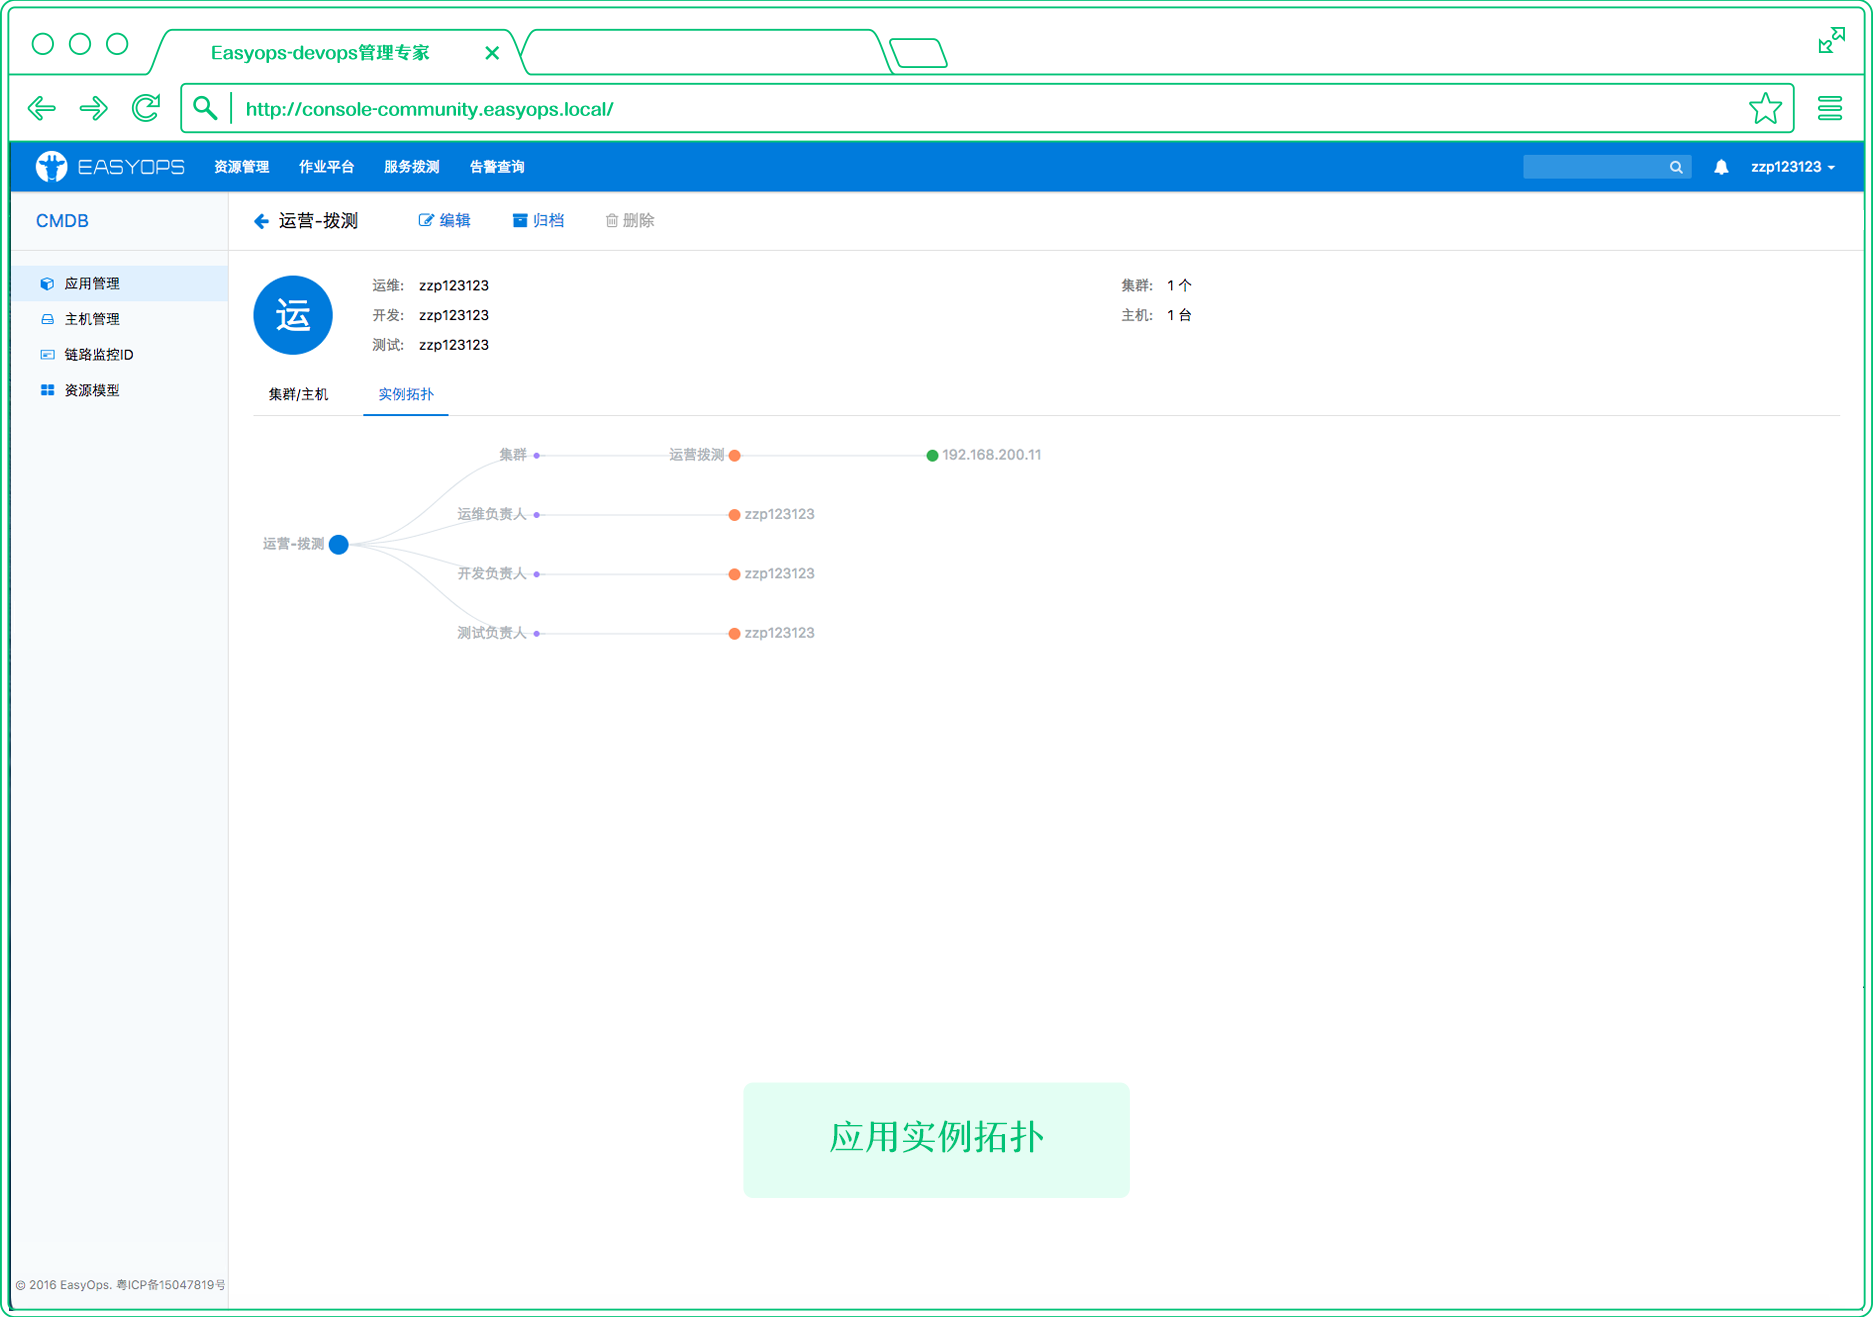Click the blue 运 application avatar
Screen dimensions: 1873x1317
point(292,315)
